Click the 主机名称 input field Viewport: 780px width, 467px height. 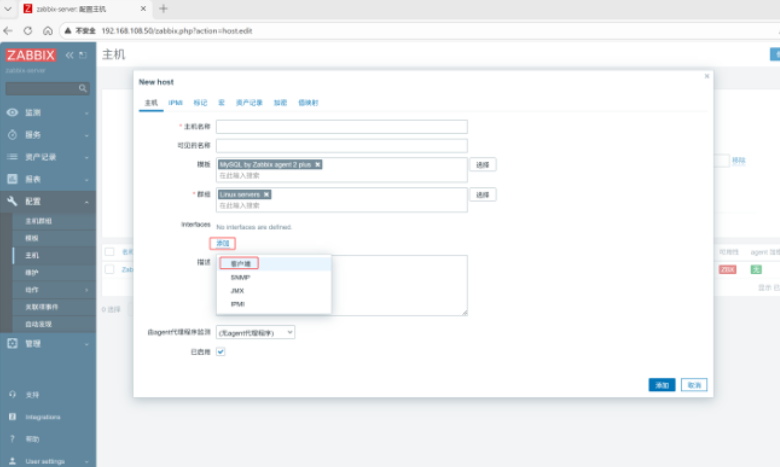(342, 126)
